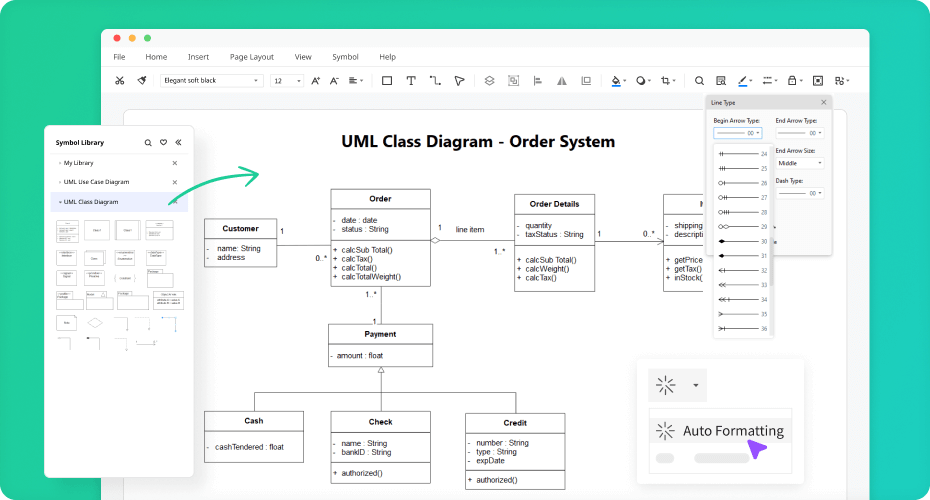Choose the text tool icon
930x500 pixels.
click(x=410, y=81)
